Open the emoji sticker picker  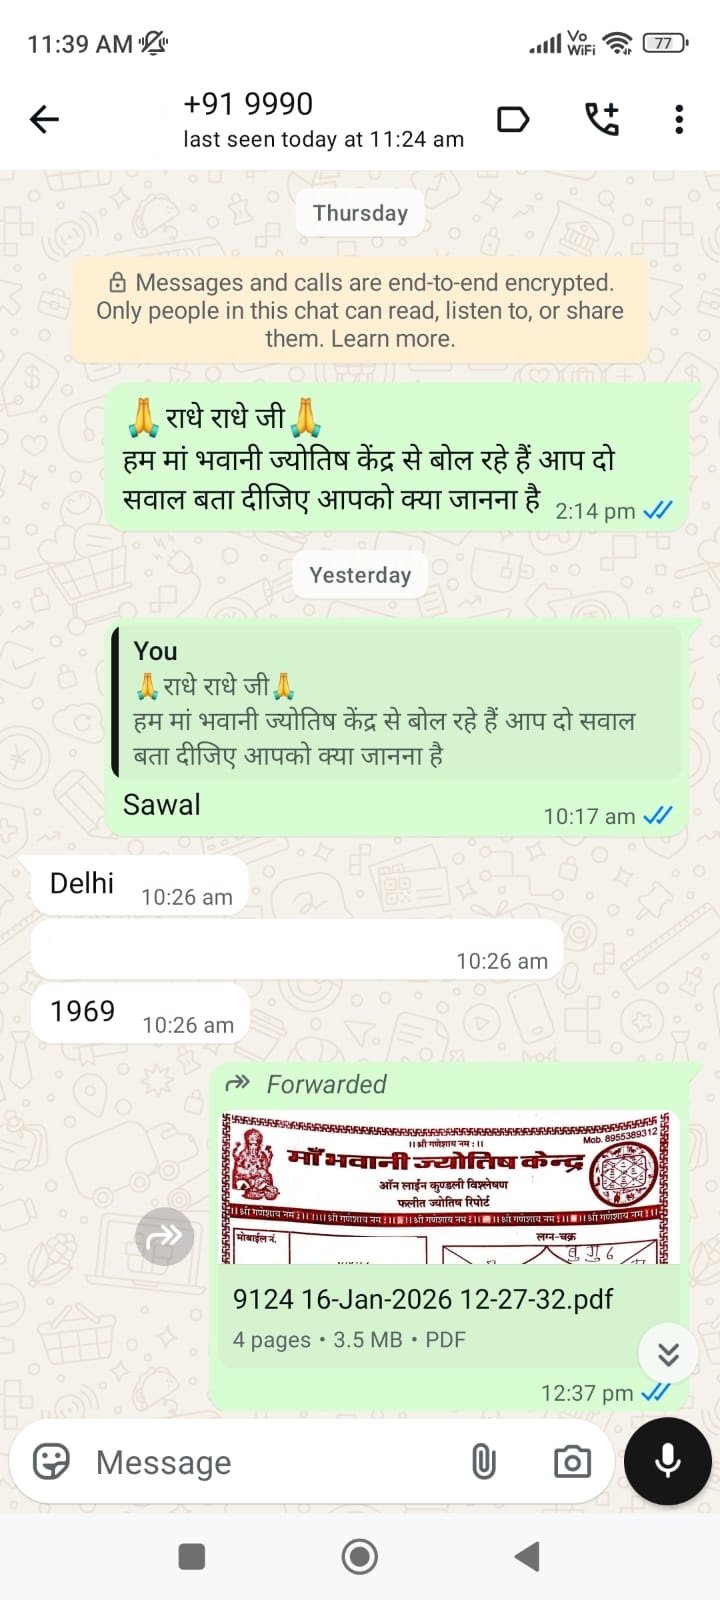(x=51, y=1461)
